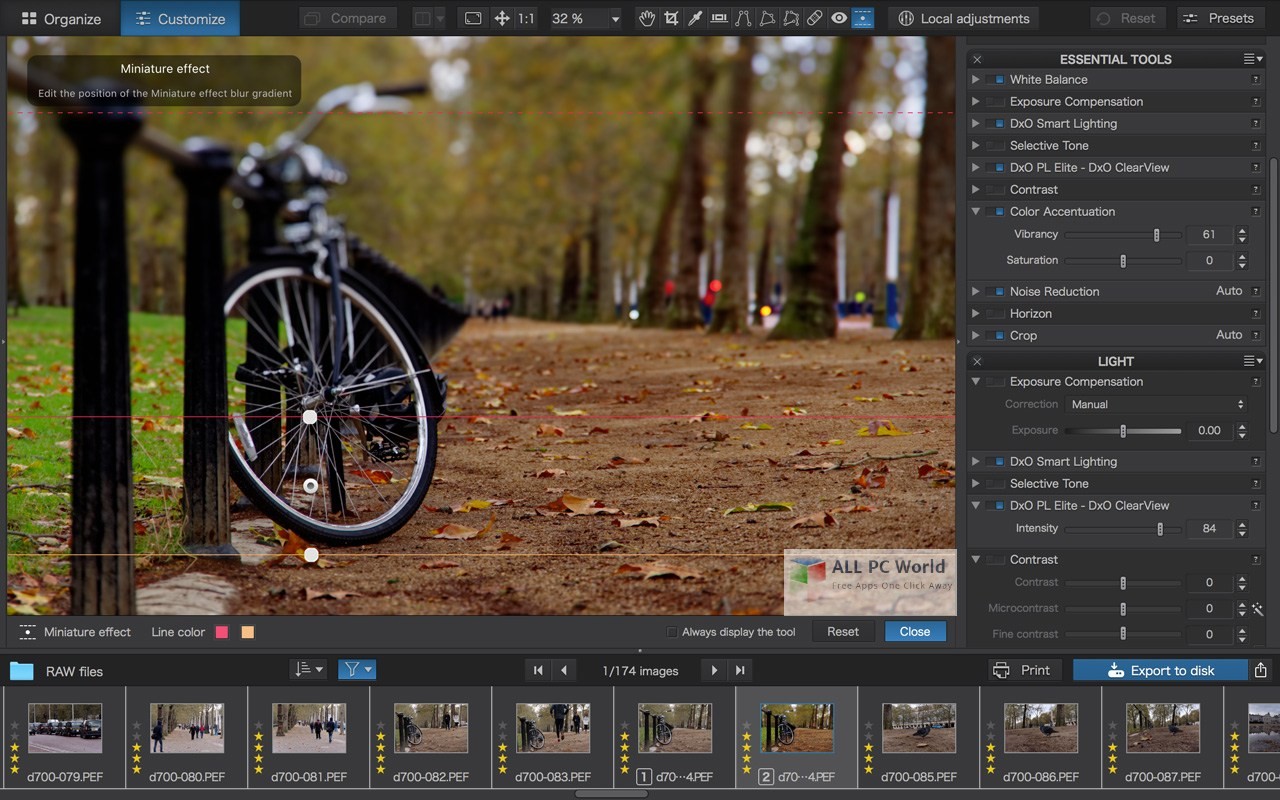This screenshot has height=800, width=1280.
Task: Go to the next image
Action: 714,670
